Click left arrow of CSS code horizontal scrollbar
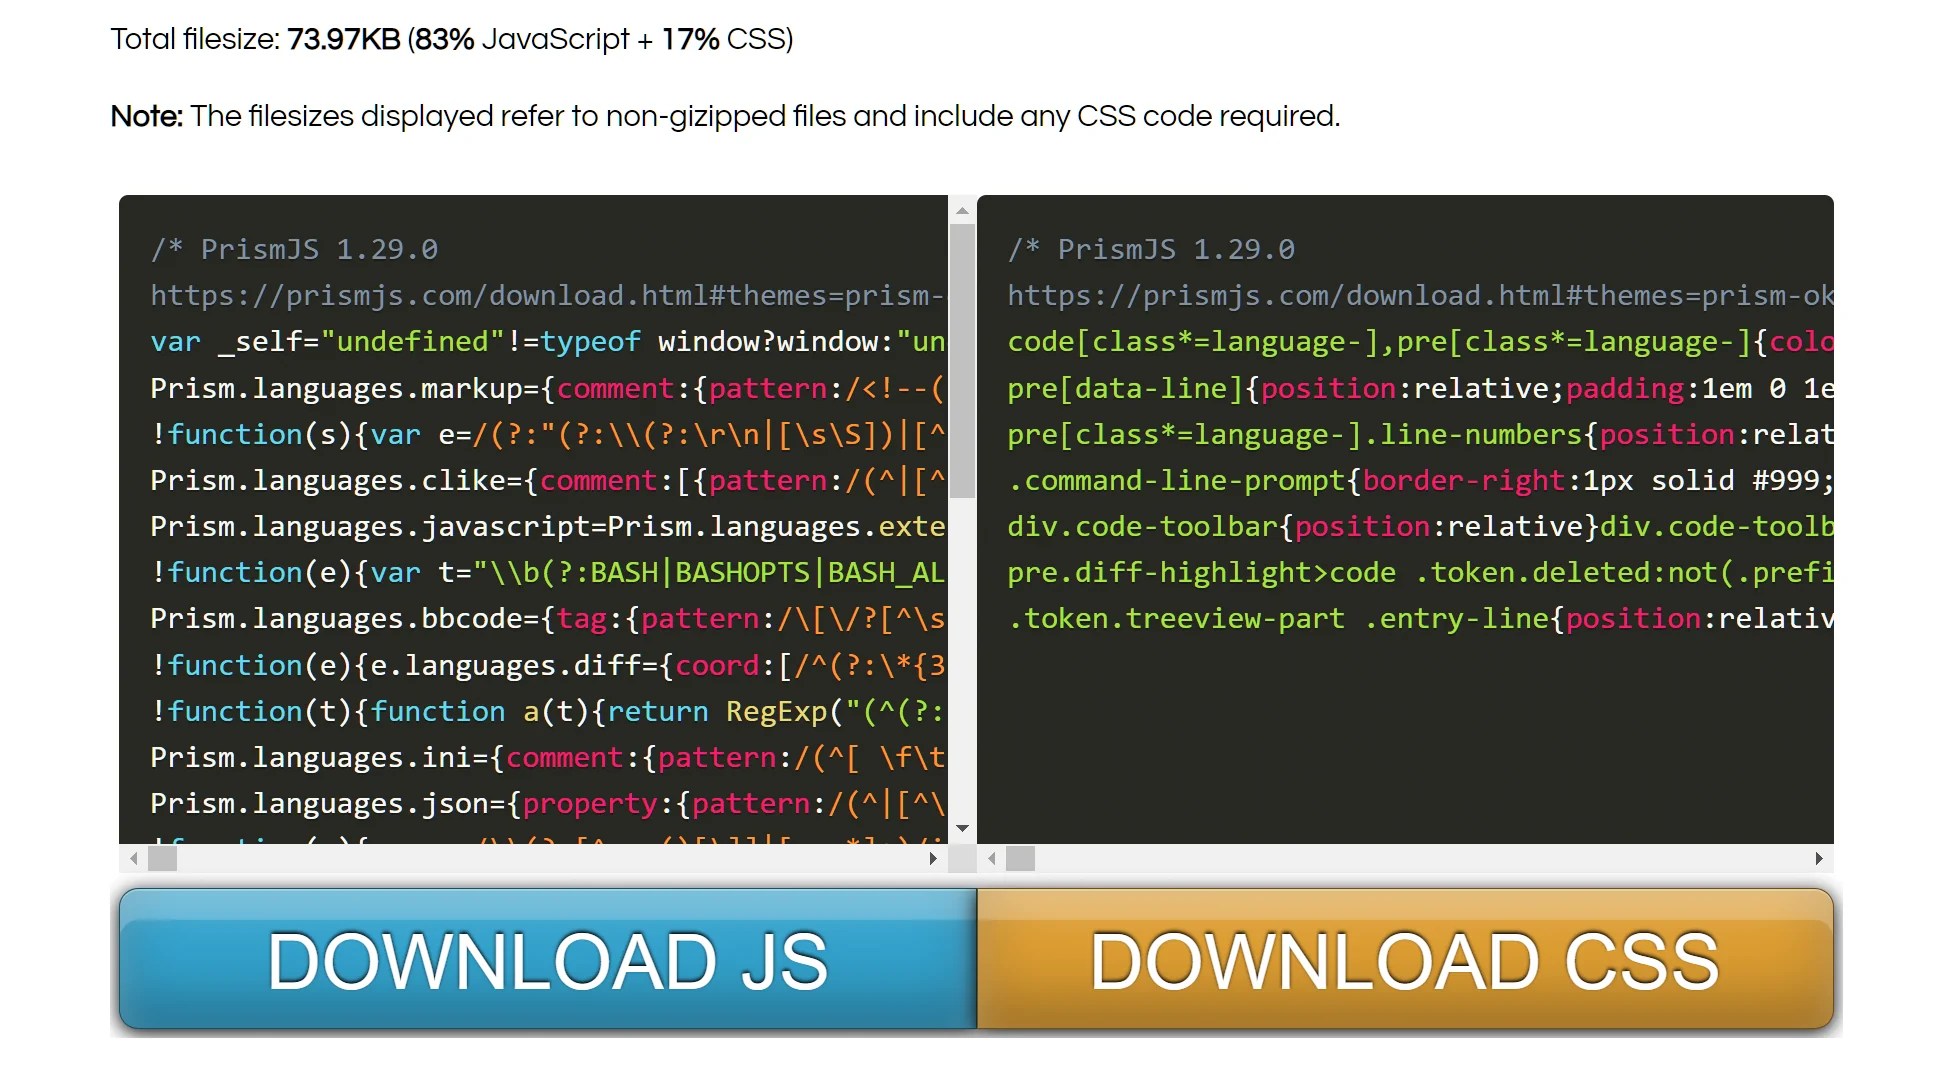The image size is (1937, 1088). 991,858
